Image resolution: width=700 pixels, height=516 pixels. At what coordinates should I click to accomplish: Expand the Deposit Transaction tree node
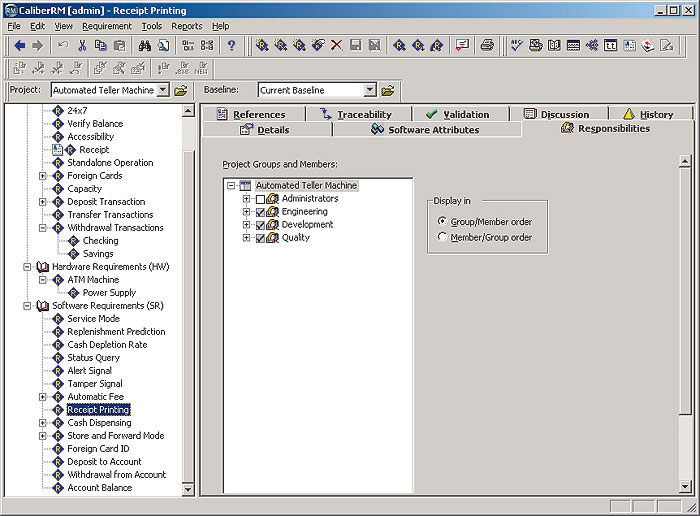42,202
